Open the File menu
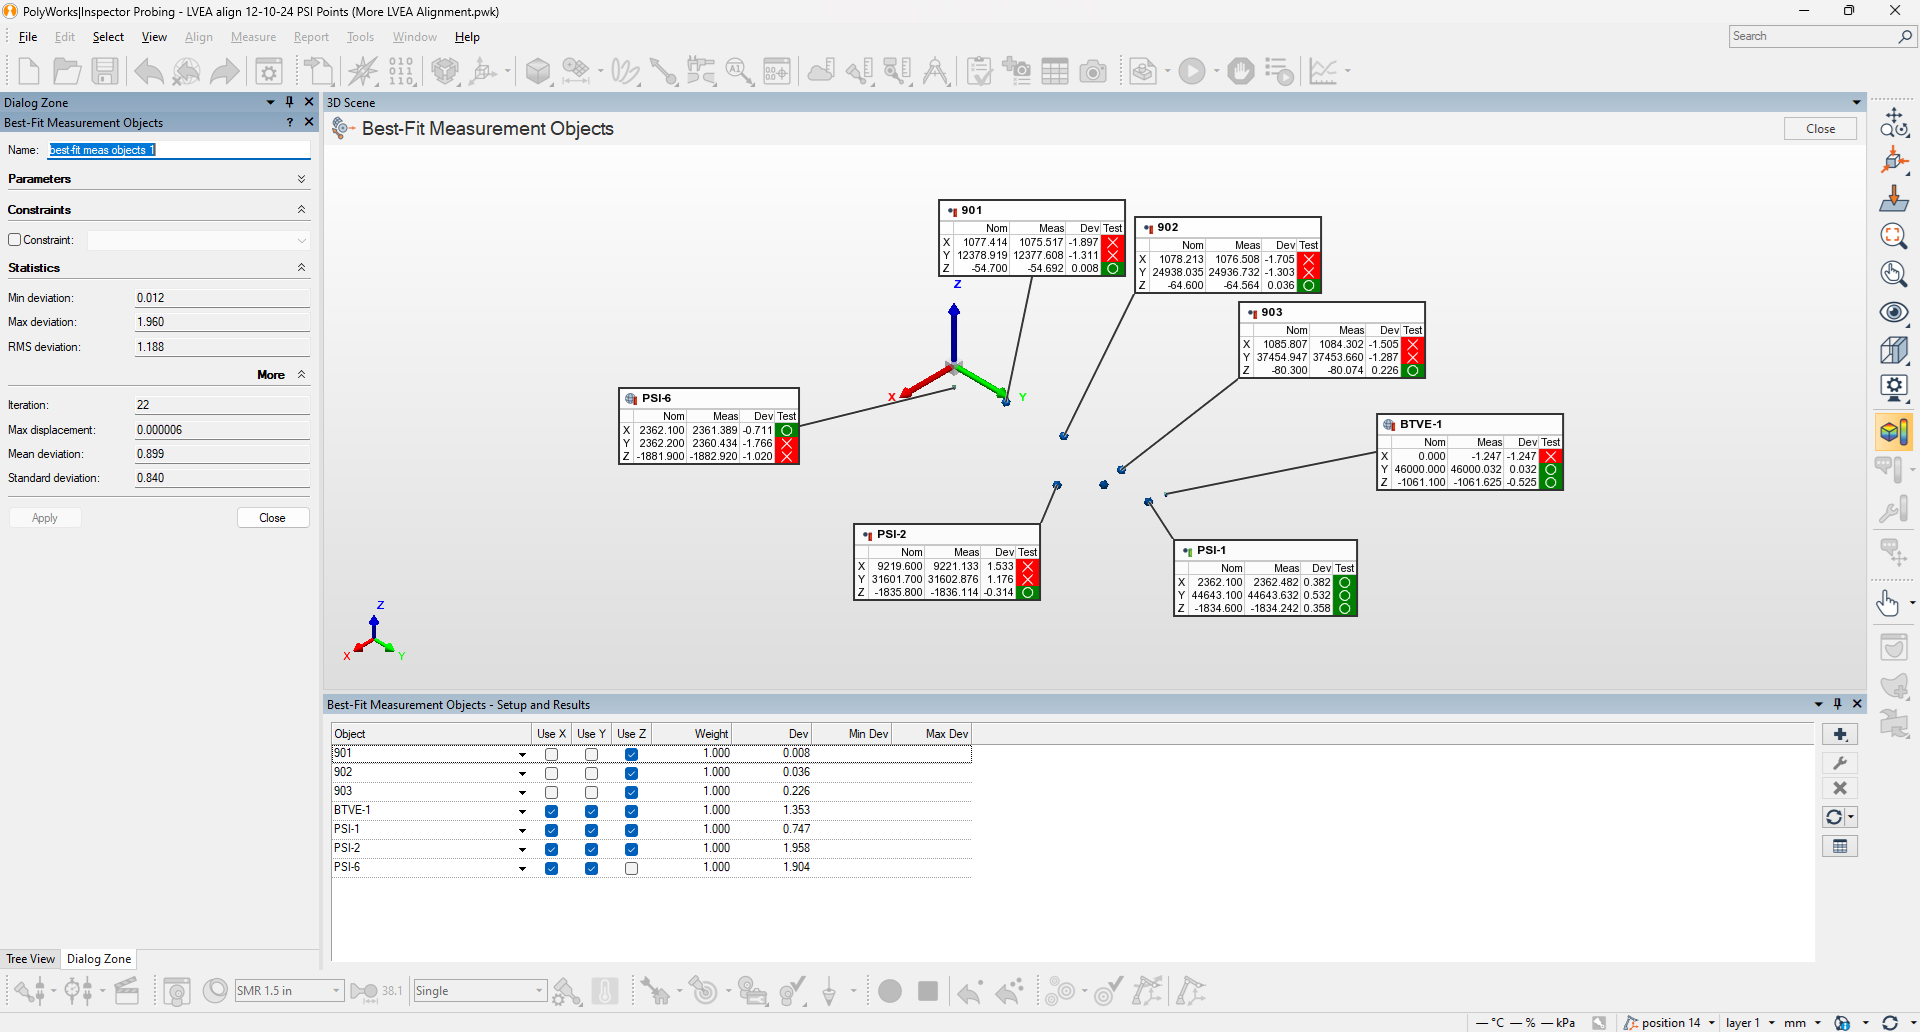1920x1032 pixels. tap(28, 37)
